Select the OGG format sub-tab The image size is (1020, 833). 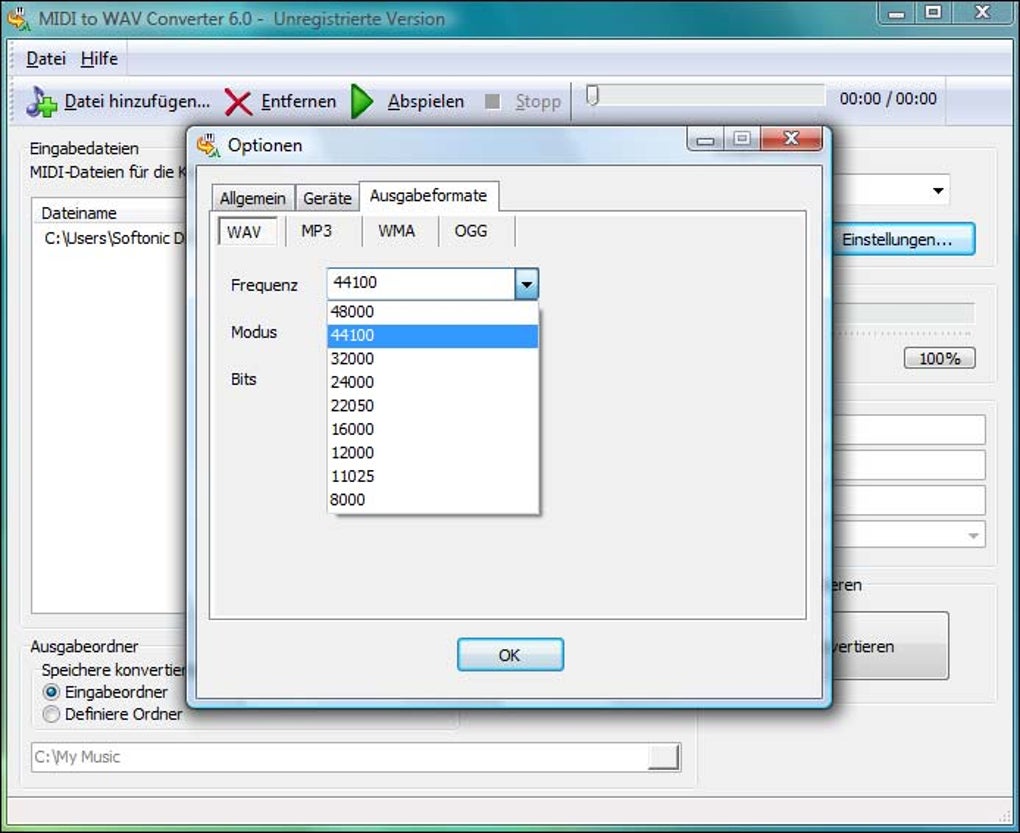click(471, 231)
